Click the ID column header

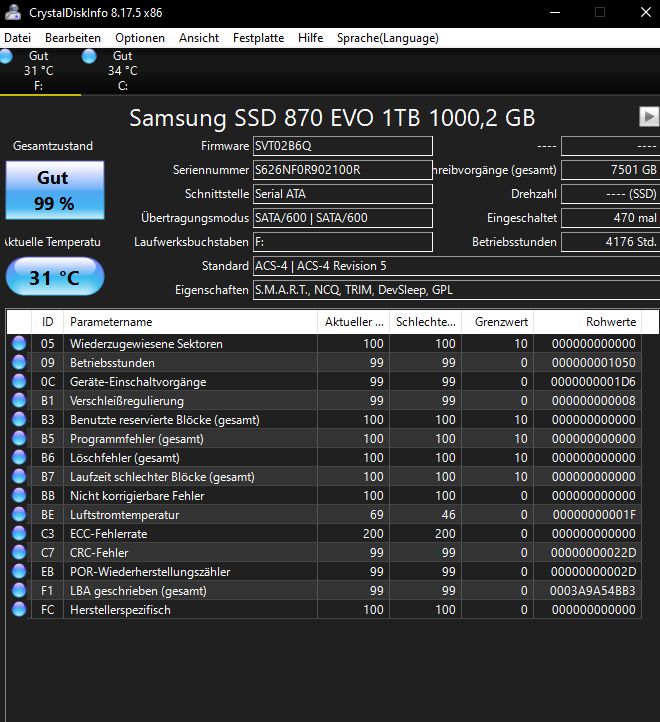pyautogui.click(x=47, y=322)
